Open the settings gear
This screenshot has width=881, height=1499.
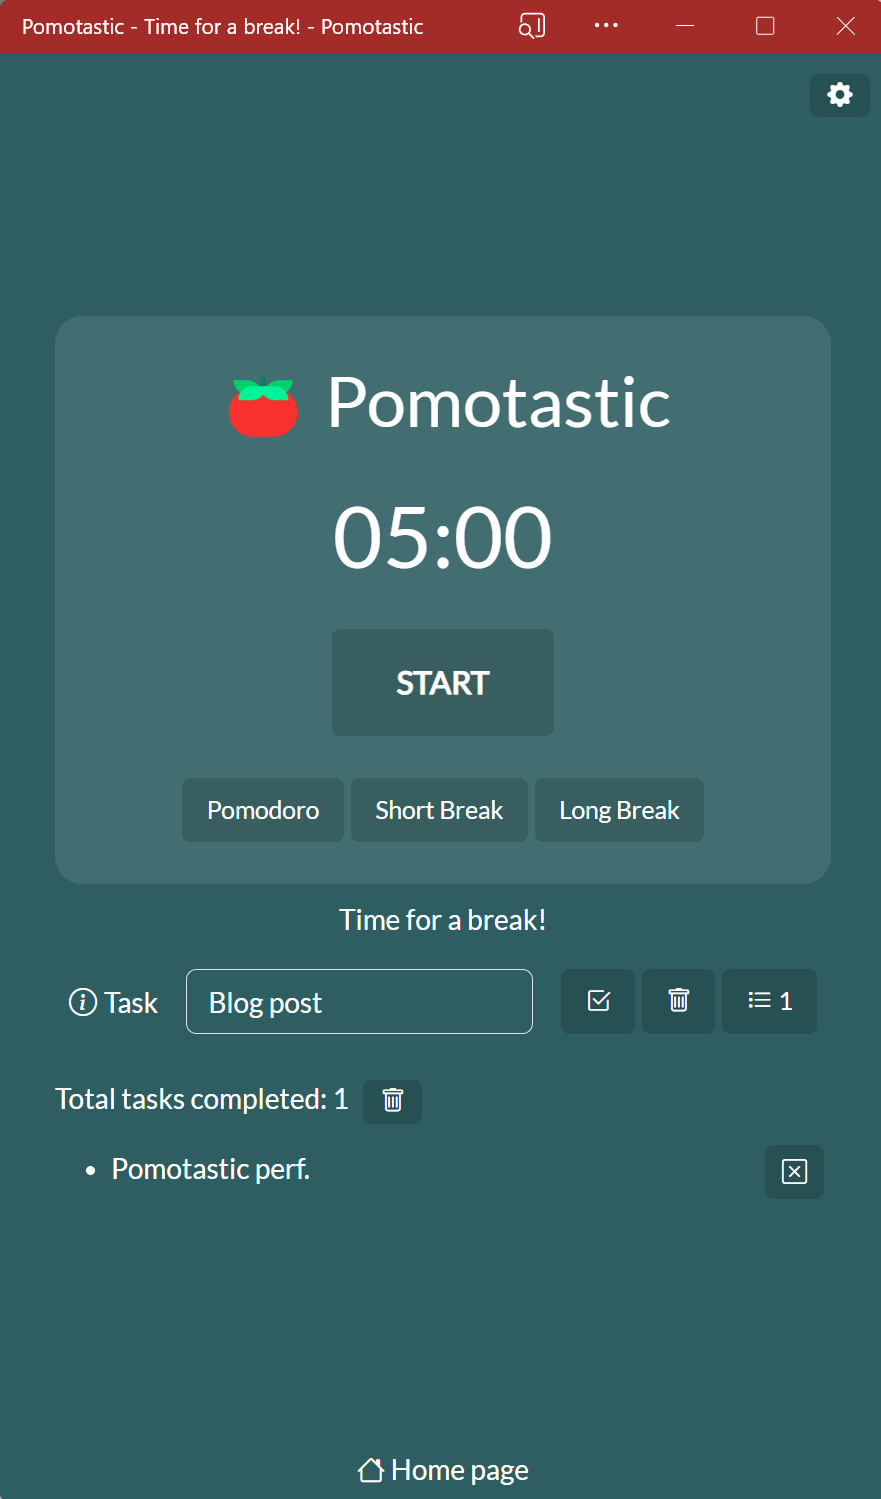(839, 95)
